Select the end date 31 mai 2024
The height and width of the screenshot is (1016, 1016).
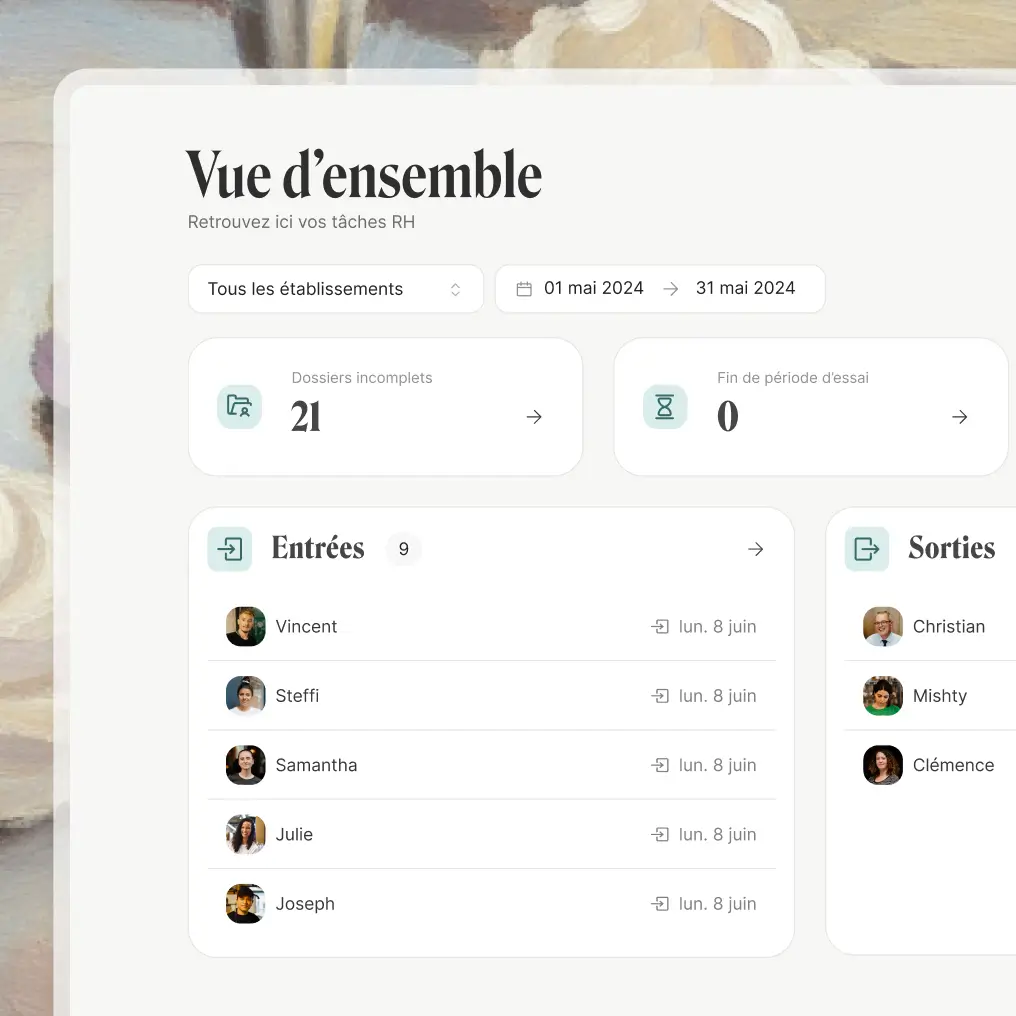[x=745, y=288]
